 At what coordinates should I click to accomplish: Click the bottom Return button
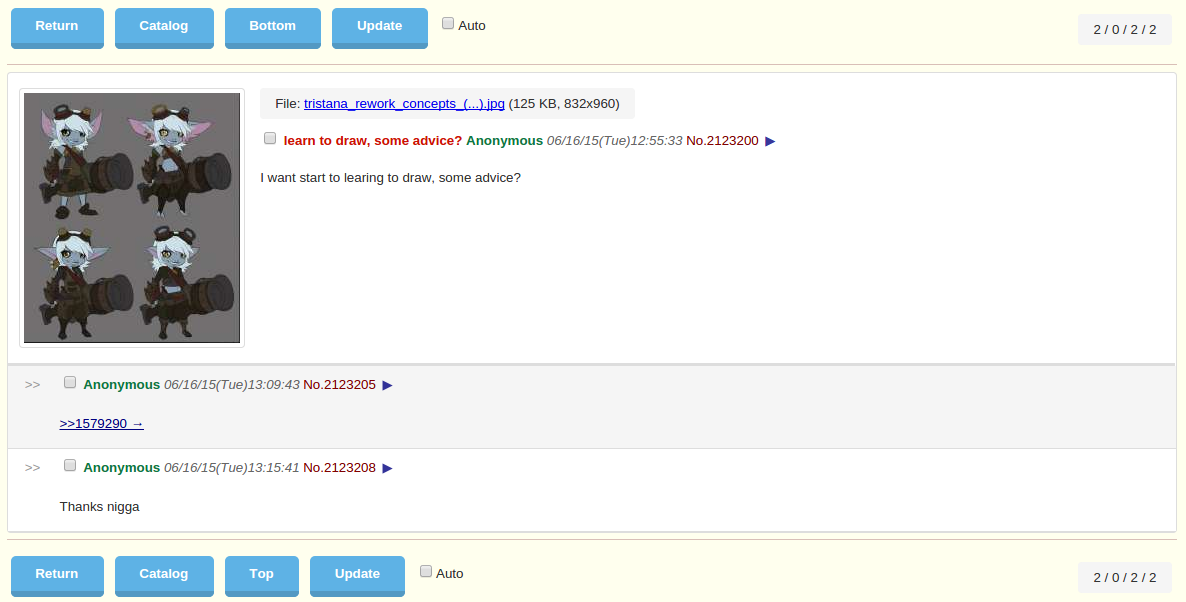57,576
